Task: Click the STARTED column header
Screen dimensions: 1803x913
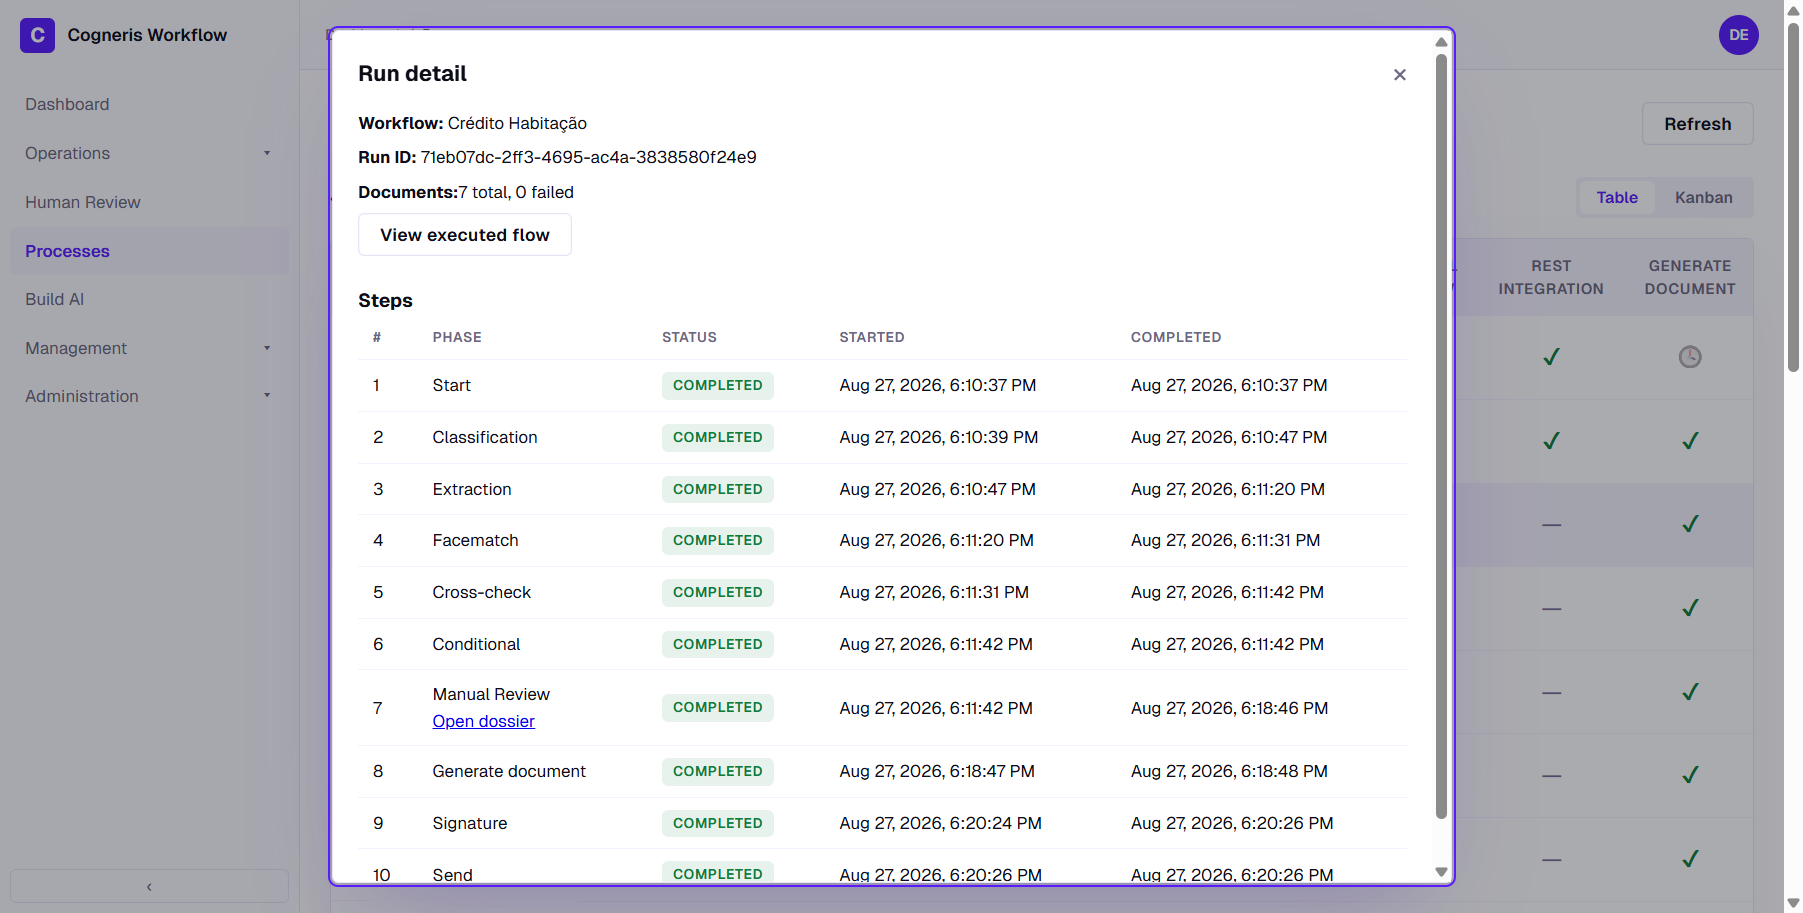Action: tap(872, 337)
